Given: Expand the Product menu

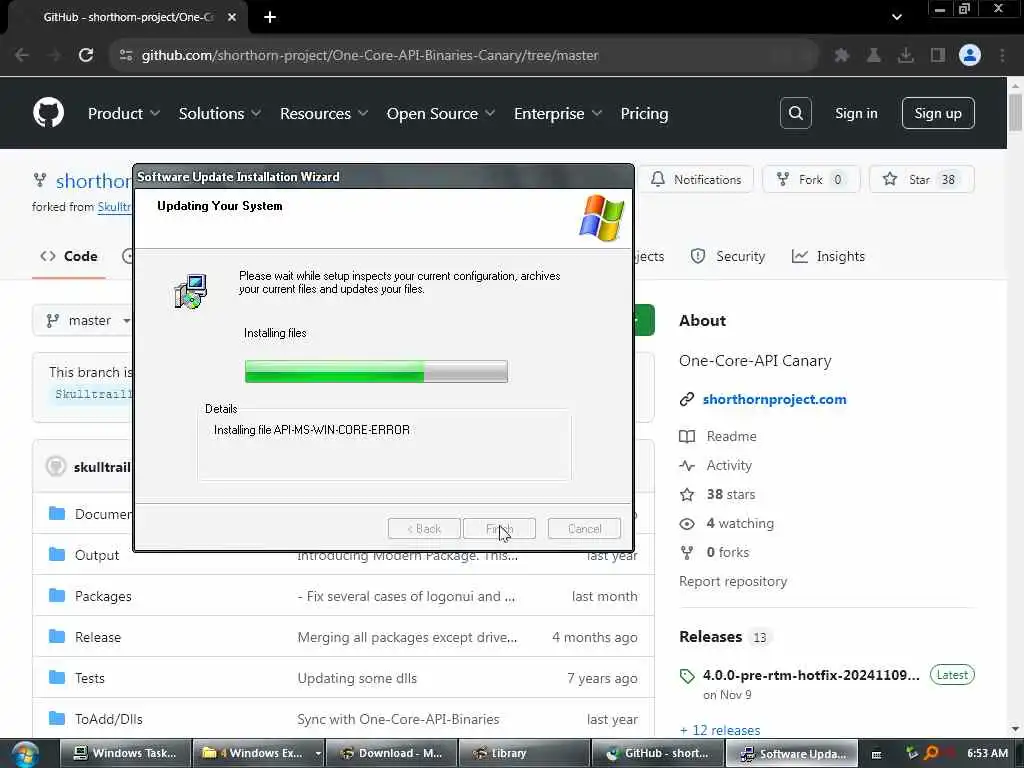Looking at the screenshot, I should (124, 113).
